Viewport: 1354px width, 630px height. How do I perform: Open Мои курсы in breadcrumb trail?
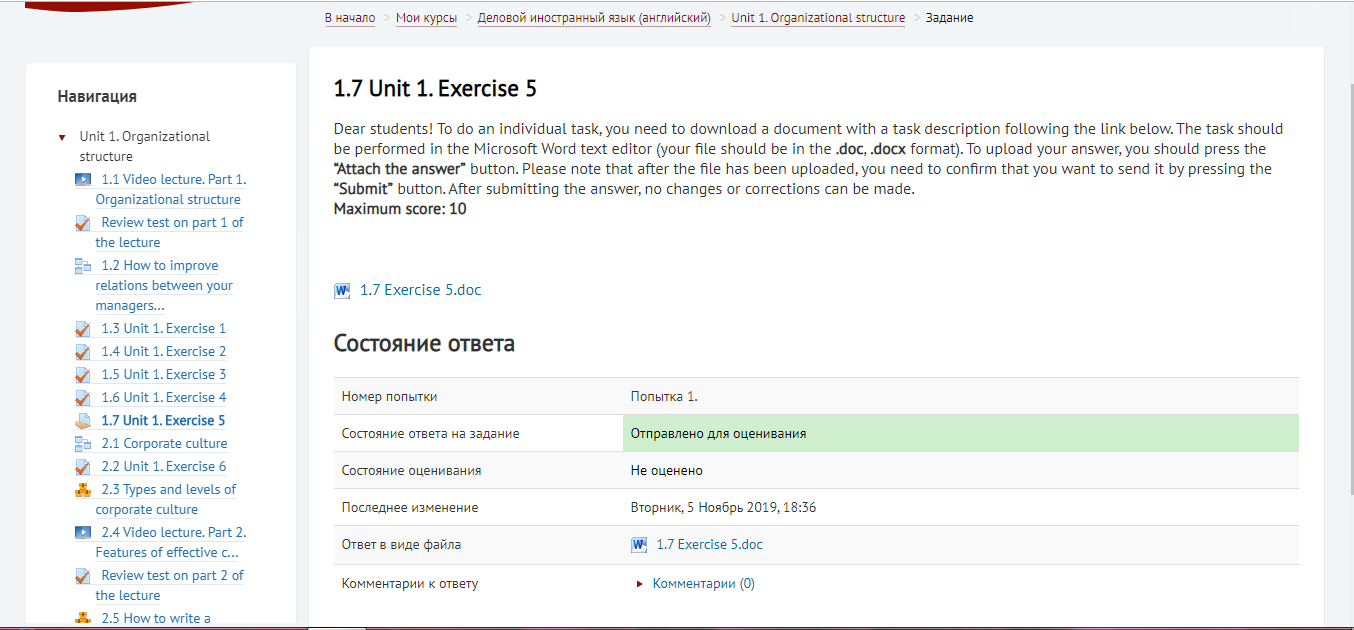point(426,18)
